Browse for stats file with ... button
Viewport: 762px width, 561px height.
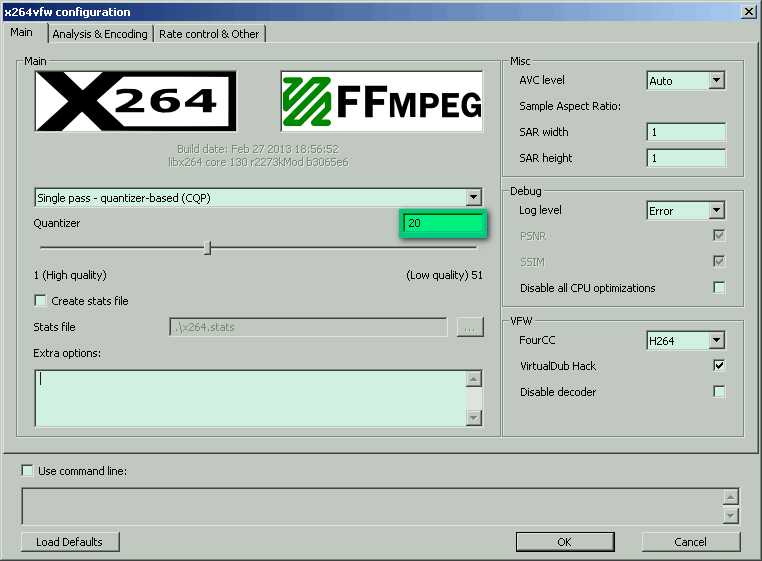click(470, 327)
